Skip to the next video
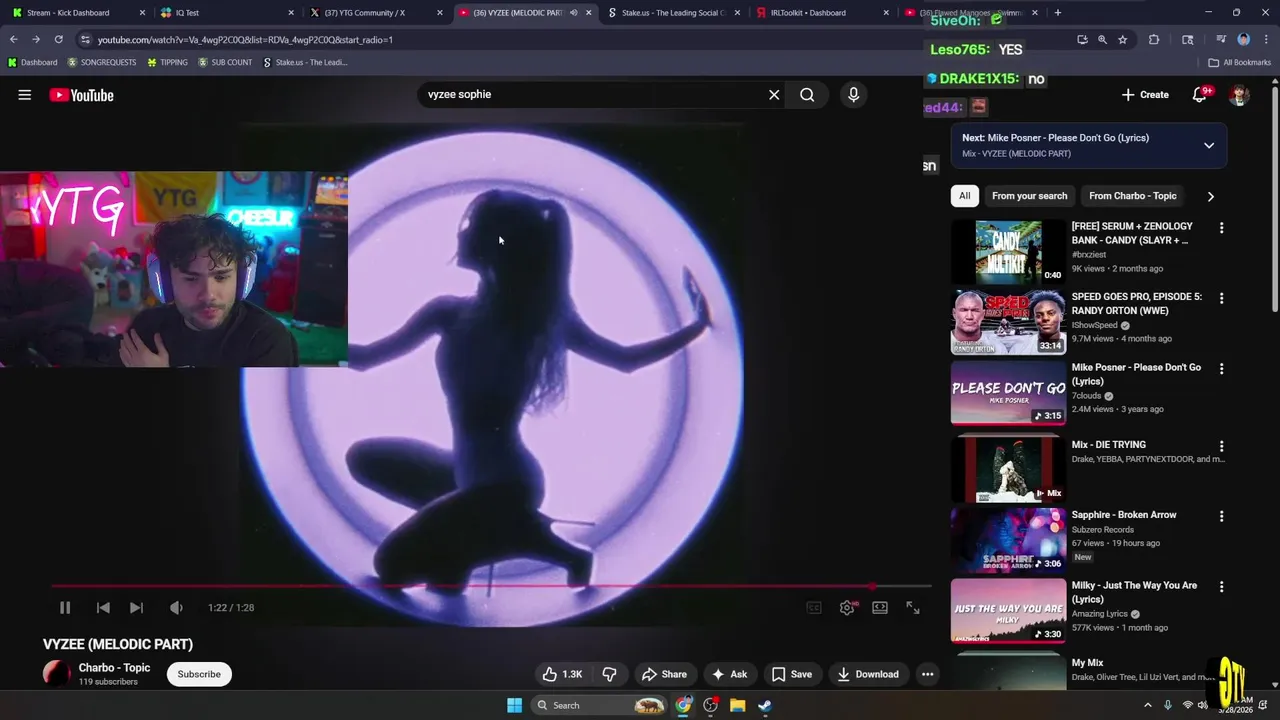This screenshot has height=720, width=1280. pos(136,608)
